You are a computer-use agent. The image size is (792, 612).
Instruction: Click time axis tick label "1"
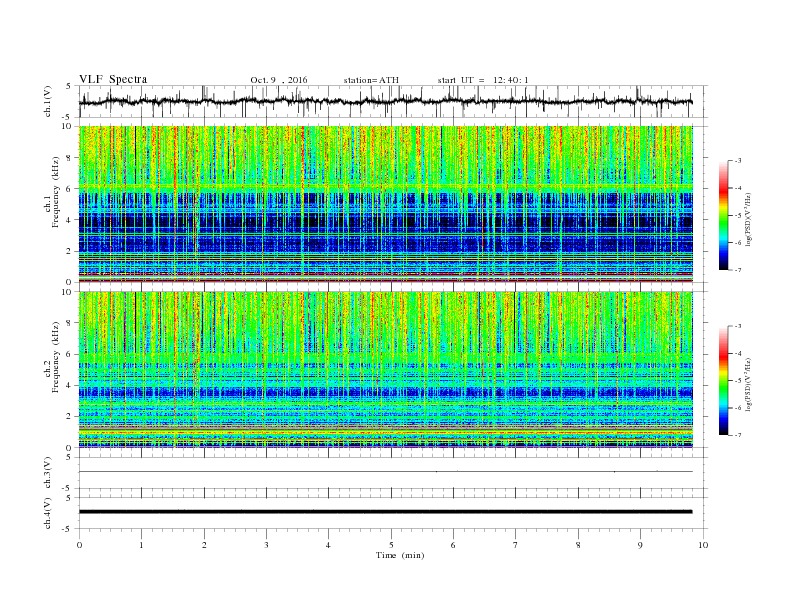[x=141, y=545]
